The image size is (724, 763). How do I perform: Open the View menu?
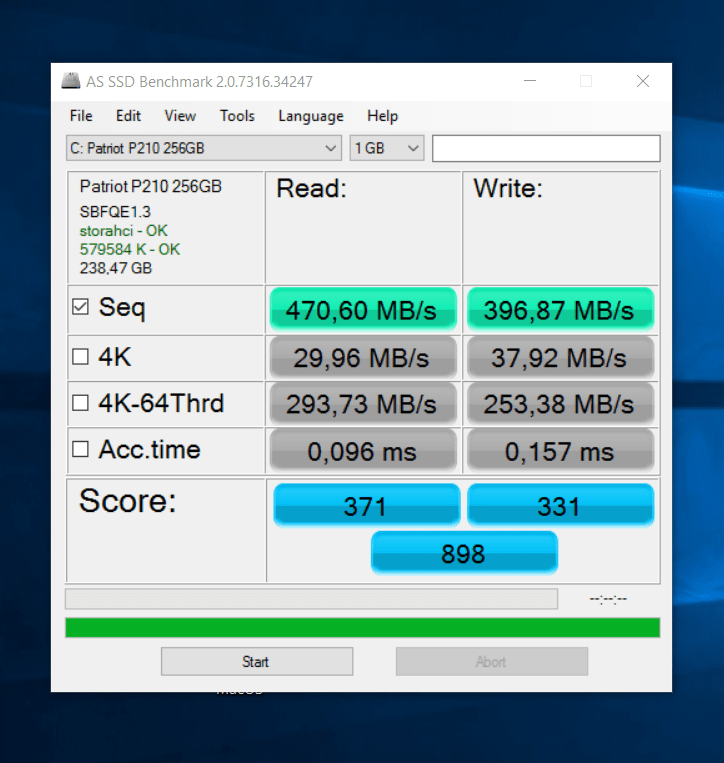point(180,116)
